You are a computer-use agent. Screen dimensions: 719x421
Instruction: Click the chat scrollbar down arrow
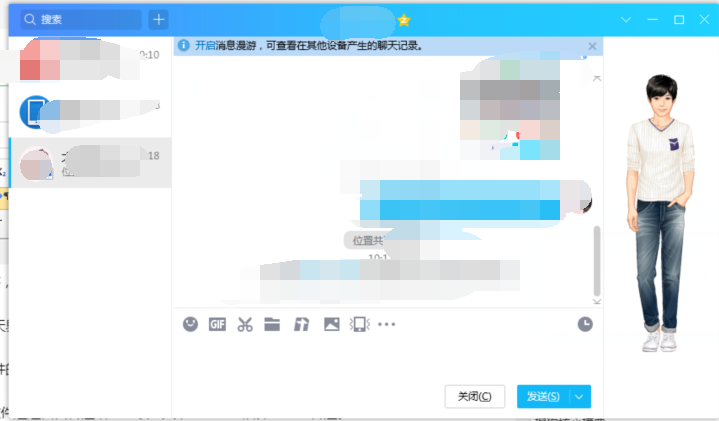[597, 301]
